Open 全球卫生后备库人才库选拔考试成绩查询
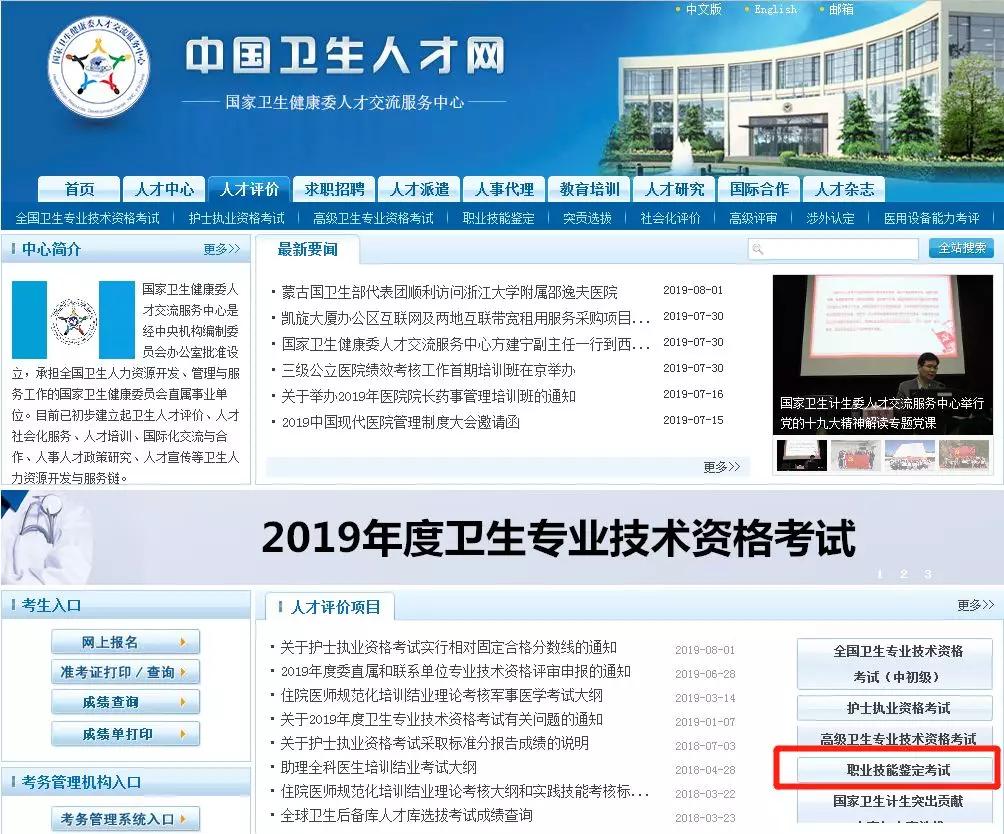1004x834 pixels. [406, 815]
